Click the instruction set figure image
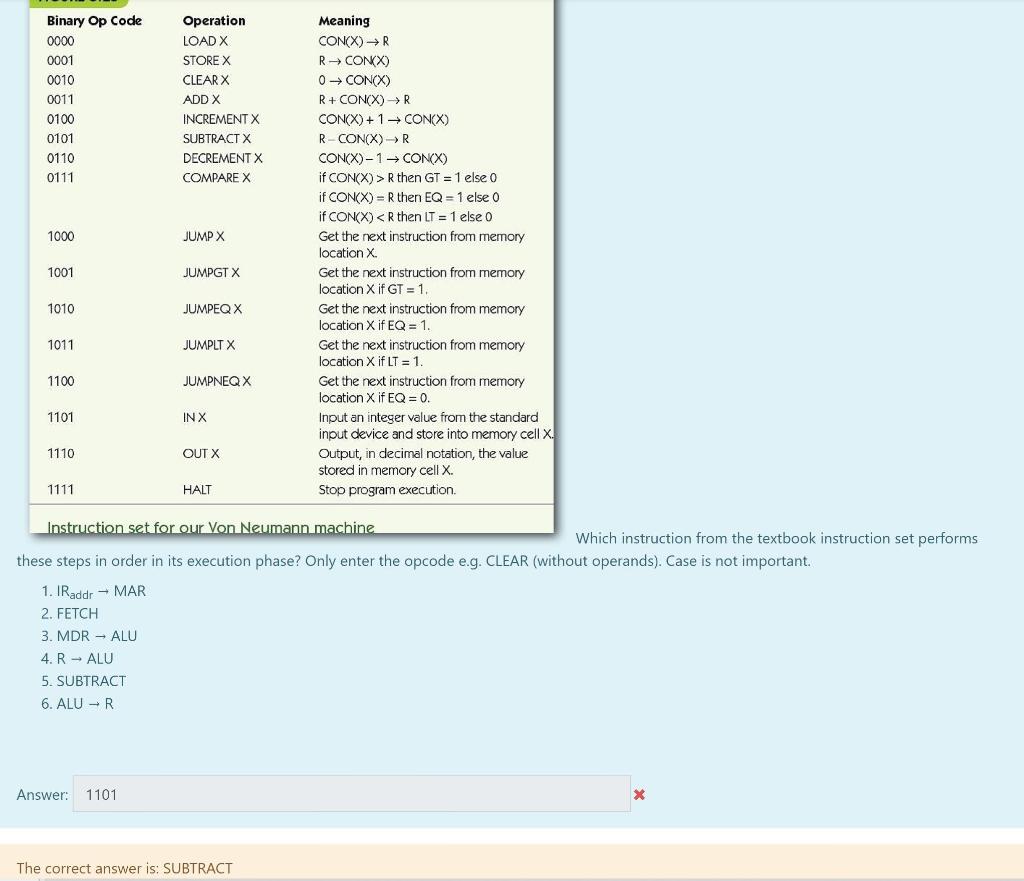Viewport: 1024px width, 881px height. pyautogui.click(x=290, y=265)
